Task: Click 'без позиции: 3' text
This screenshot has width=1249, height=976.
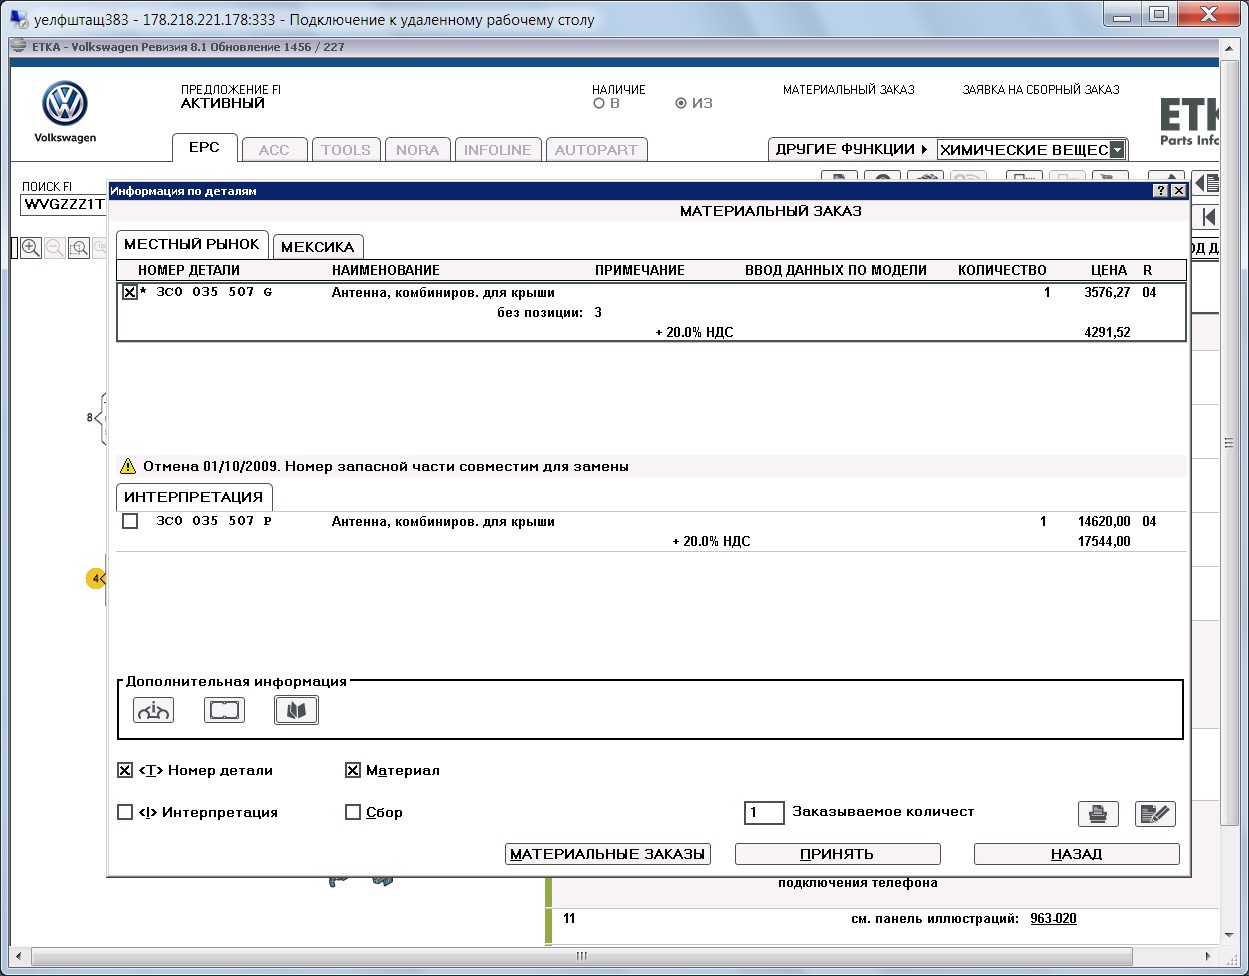Action: (550, 312)
